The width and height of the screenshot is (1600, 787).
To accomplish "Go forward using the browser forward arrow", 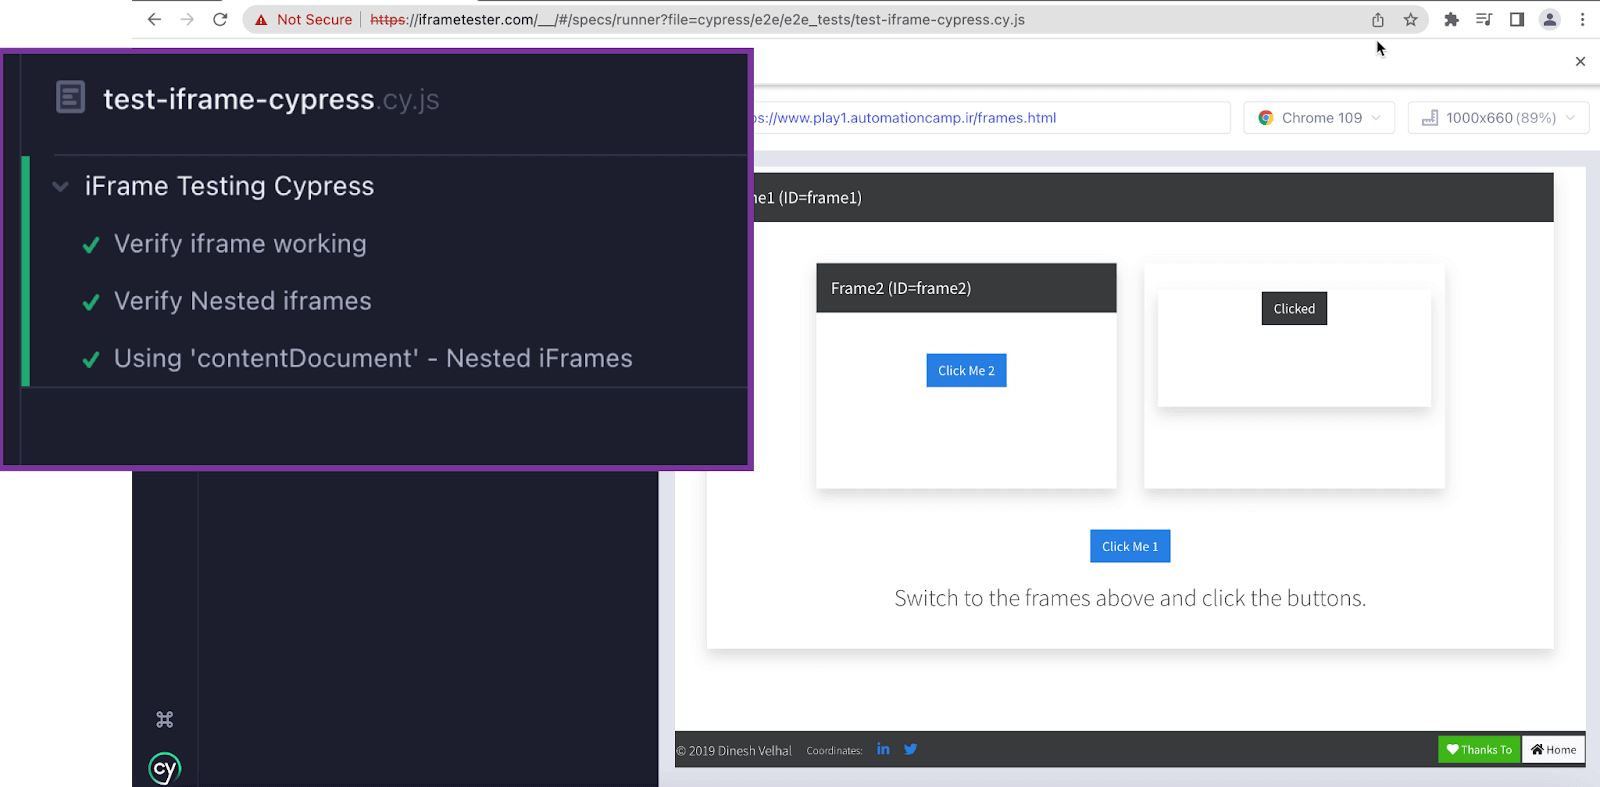I will (187, 19).
